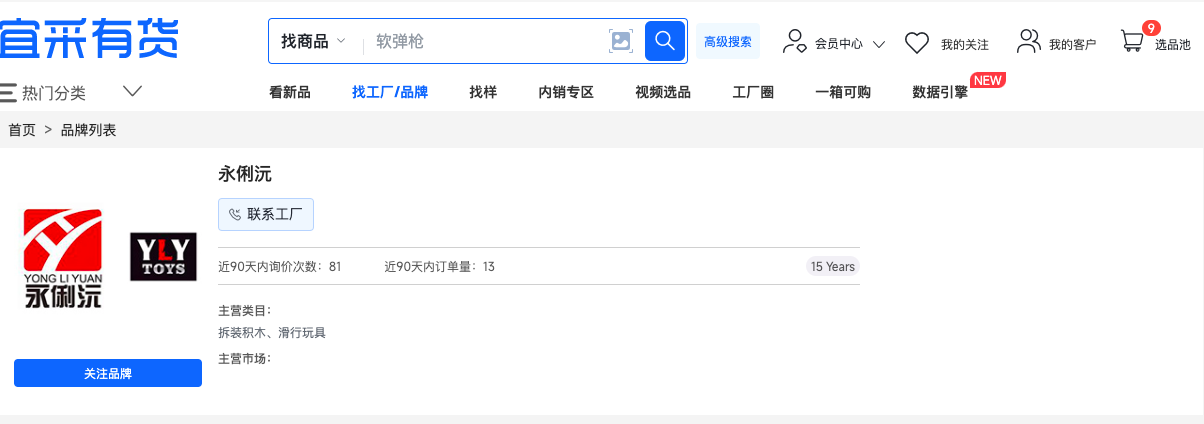Image resolution: width=1204 pixels, height=424 pixels.
Task: Open the 选品池 link
Action: (x=1173, y=45)
